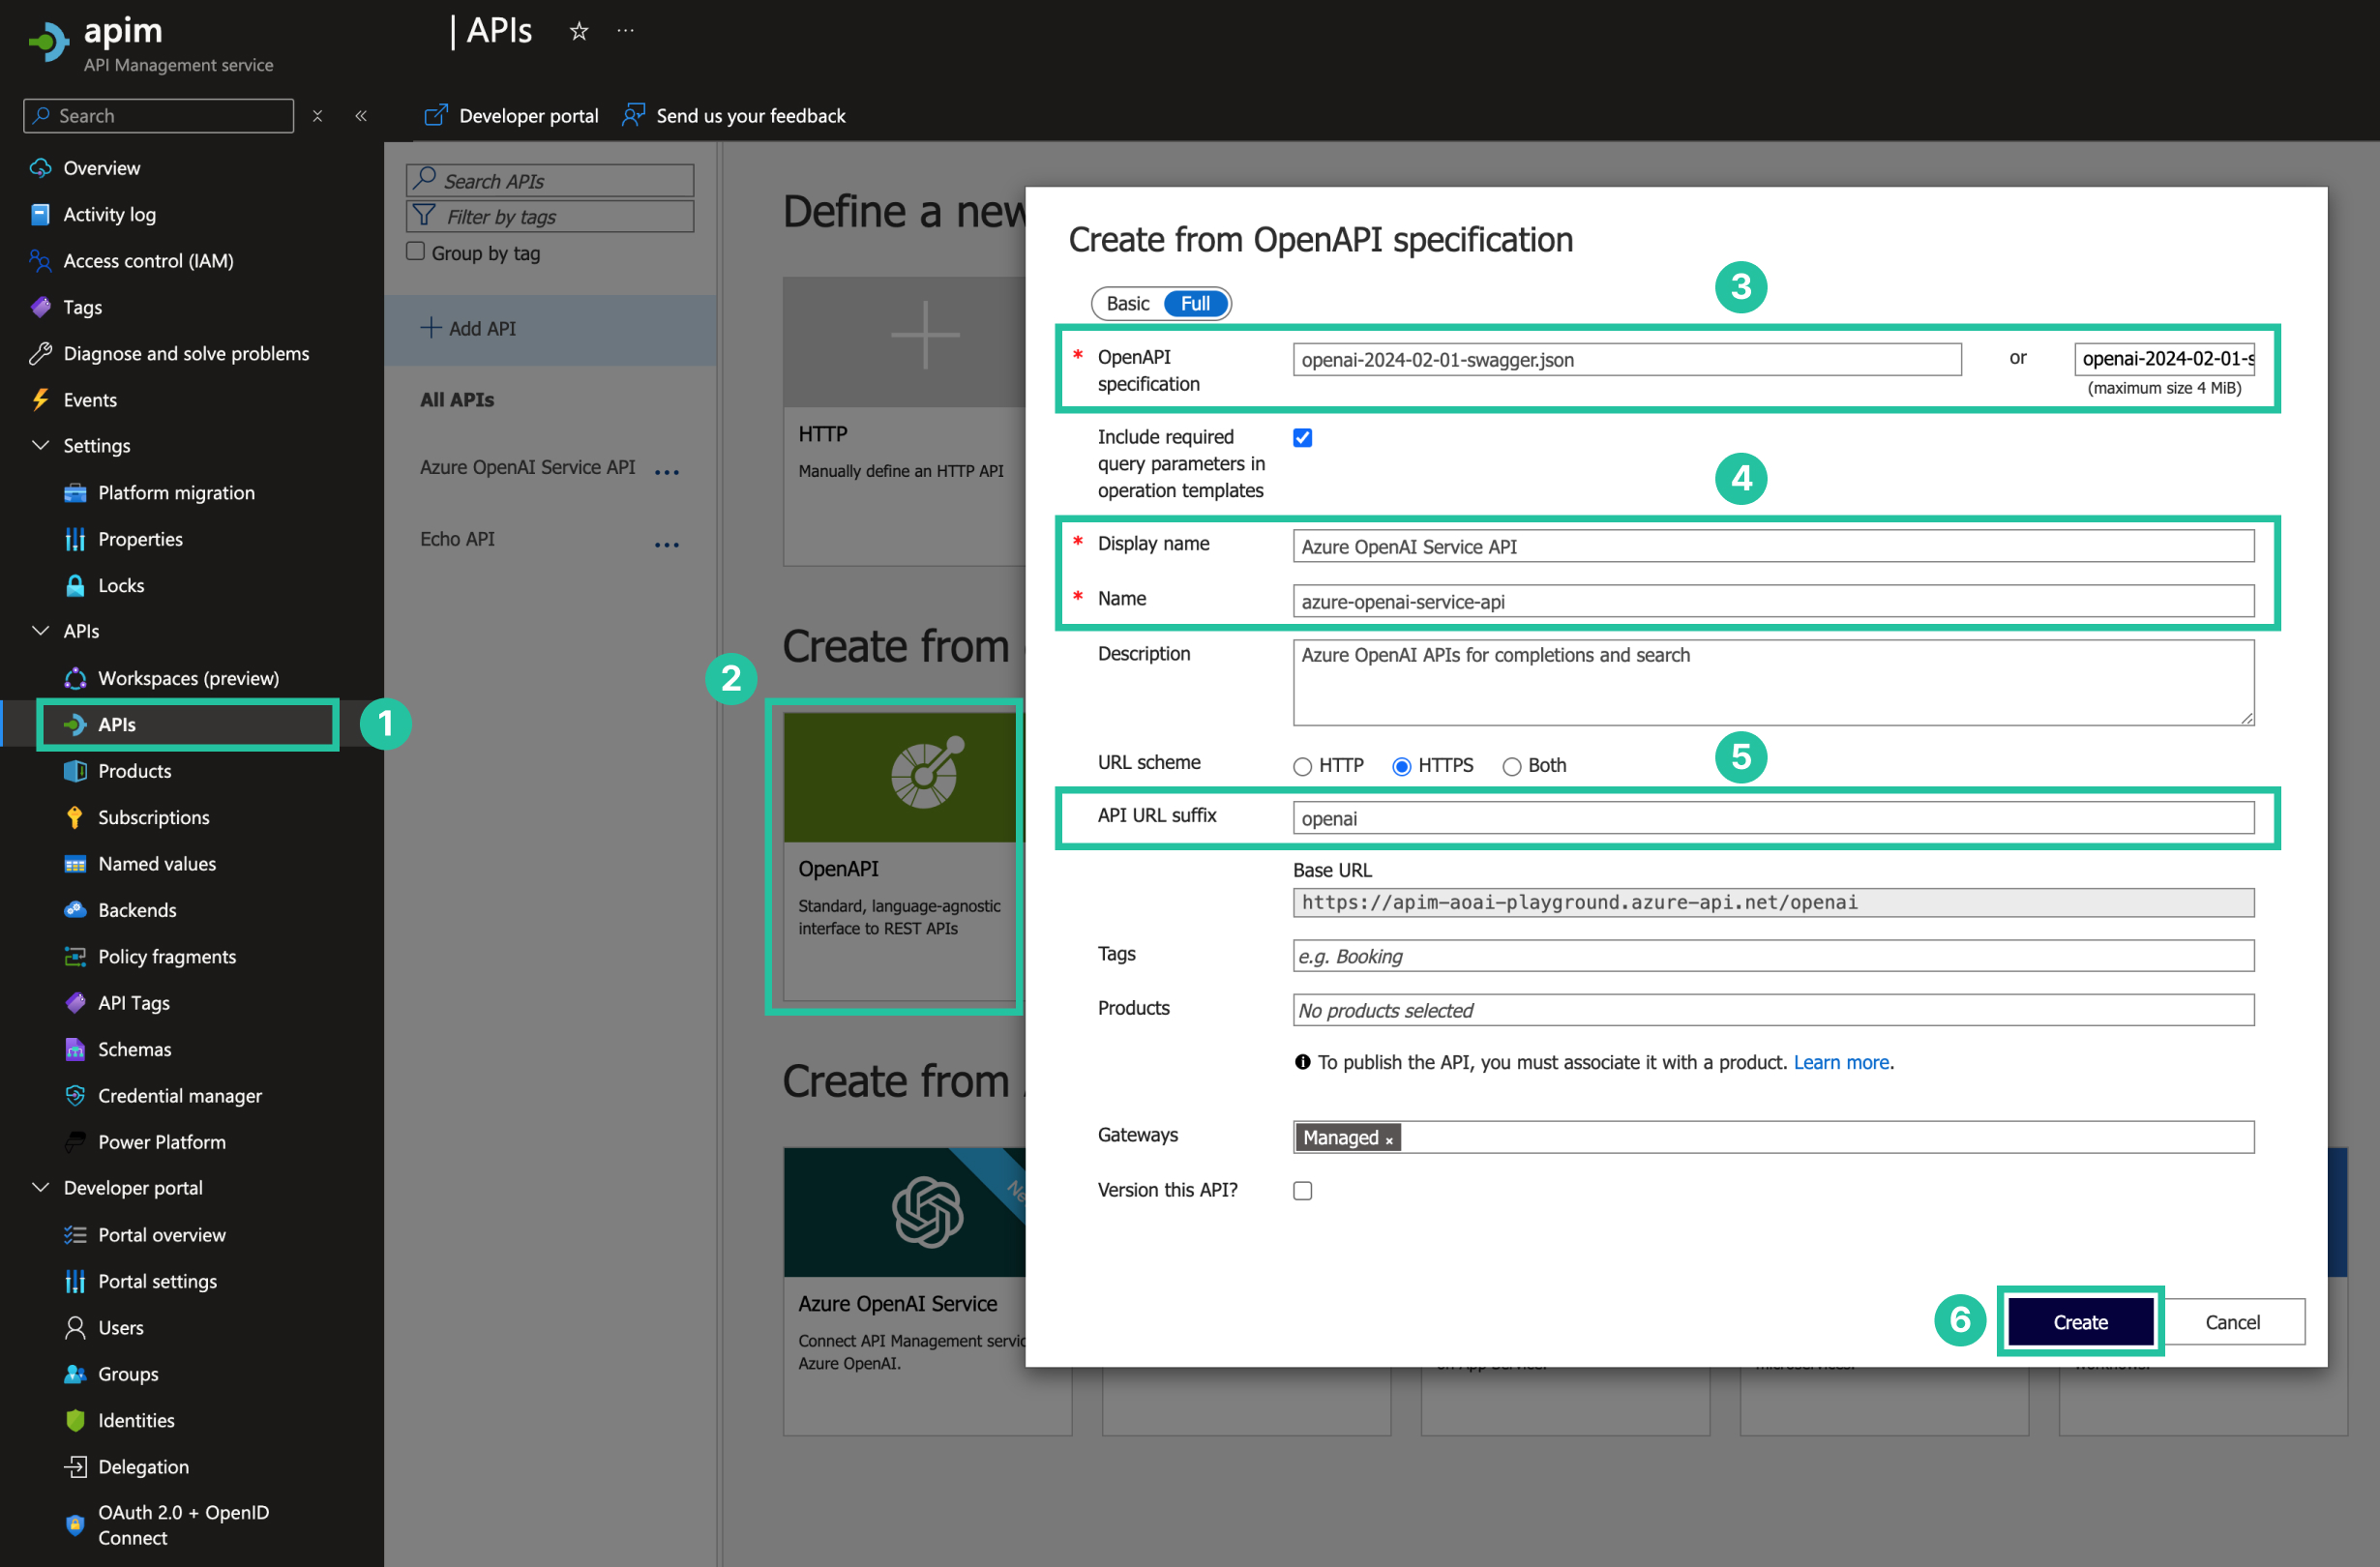Check the Version this API checkbox
The width and height of the screenshot is (2380, 1567).
pos(1302,1190)
